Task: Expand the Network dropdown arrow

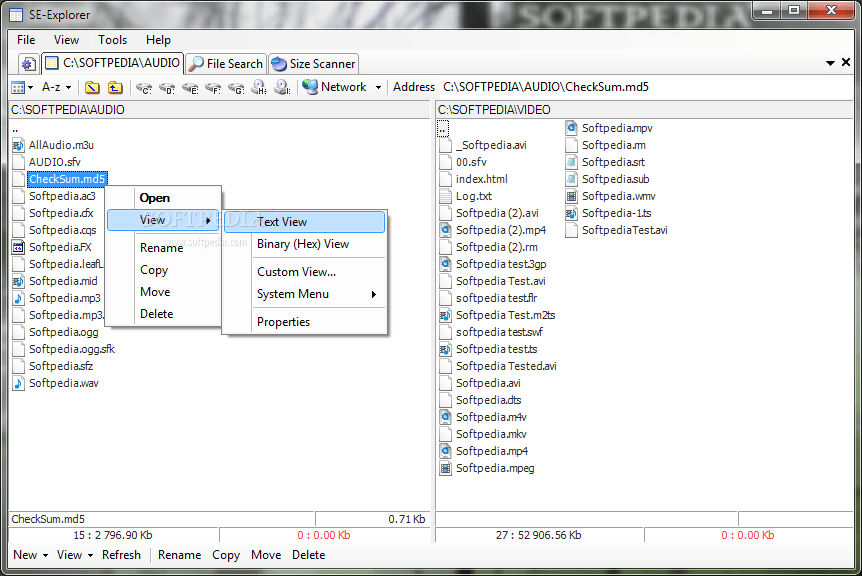Action: [x=378, y=87]
